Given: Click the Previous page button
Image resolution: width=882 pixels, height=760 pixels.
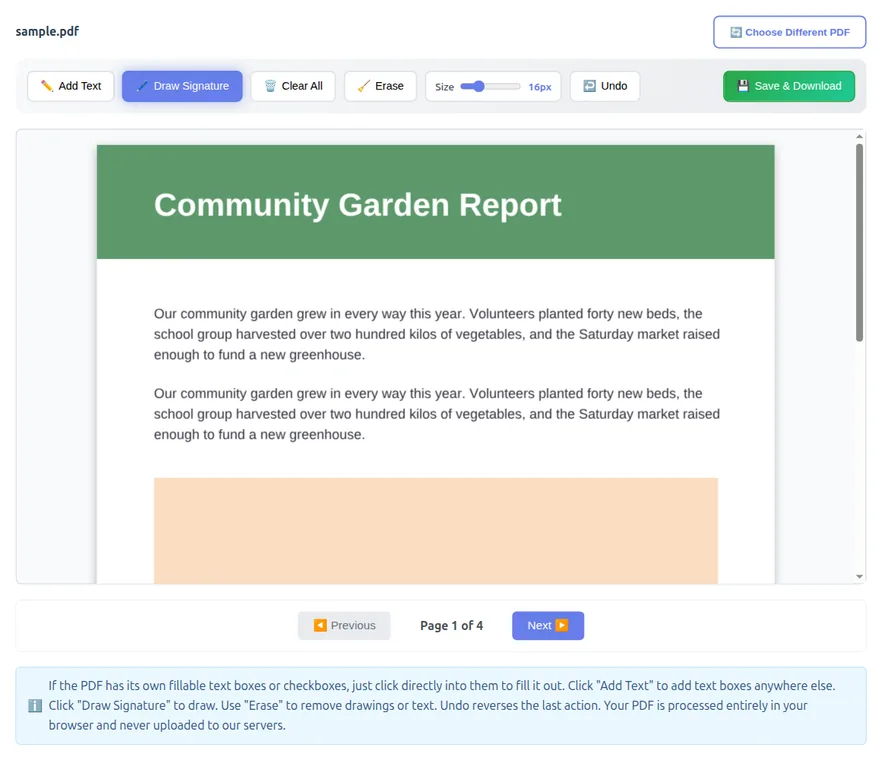Looking at the screenshot, I should (x=344, y=626).
